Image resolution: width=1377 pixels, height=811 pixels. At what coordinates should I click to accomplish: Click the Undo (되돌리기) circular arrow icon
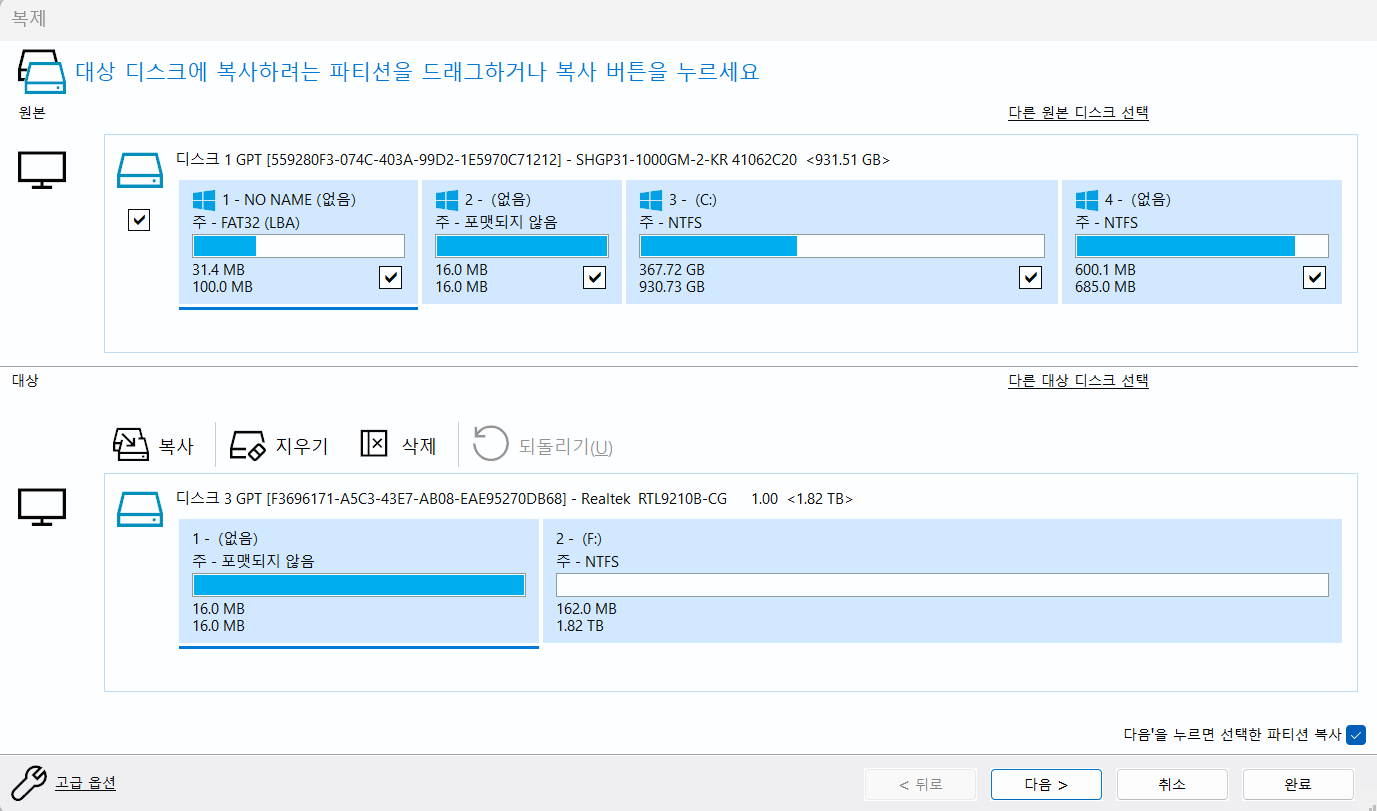(x=491, y=444)
